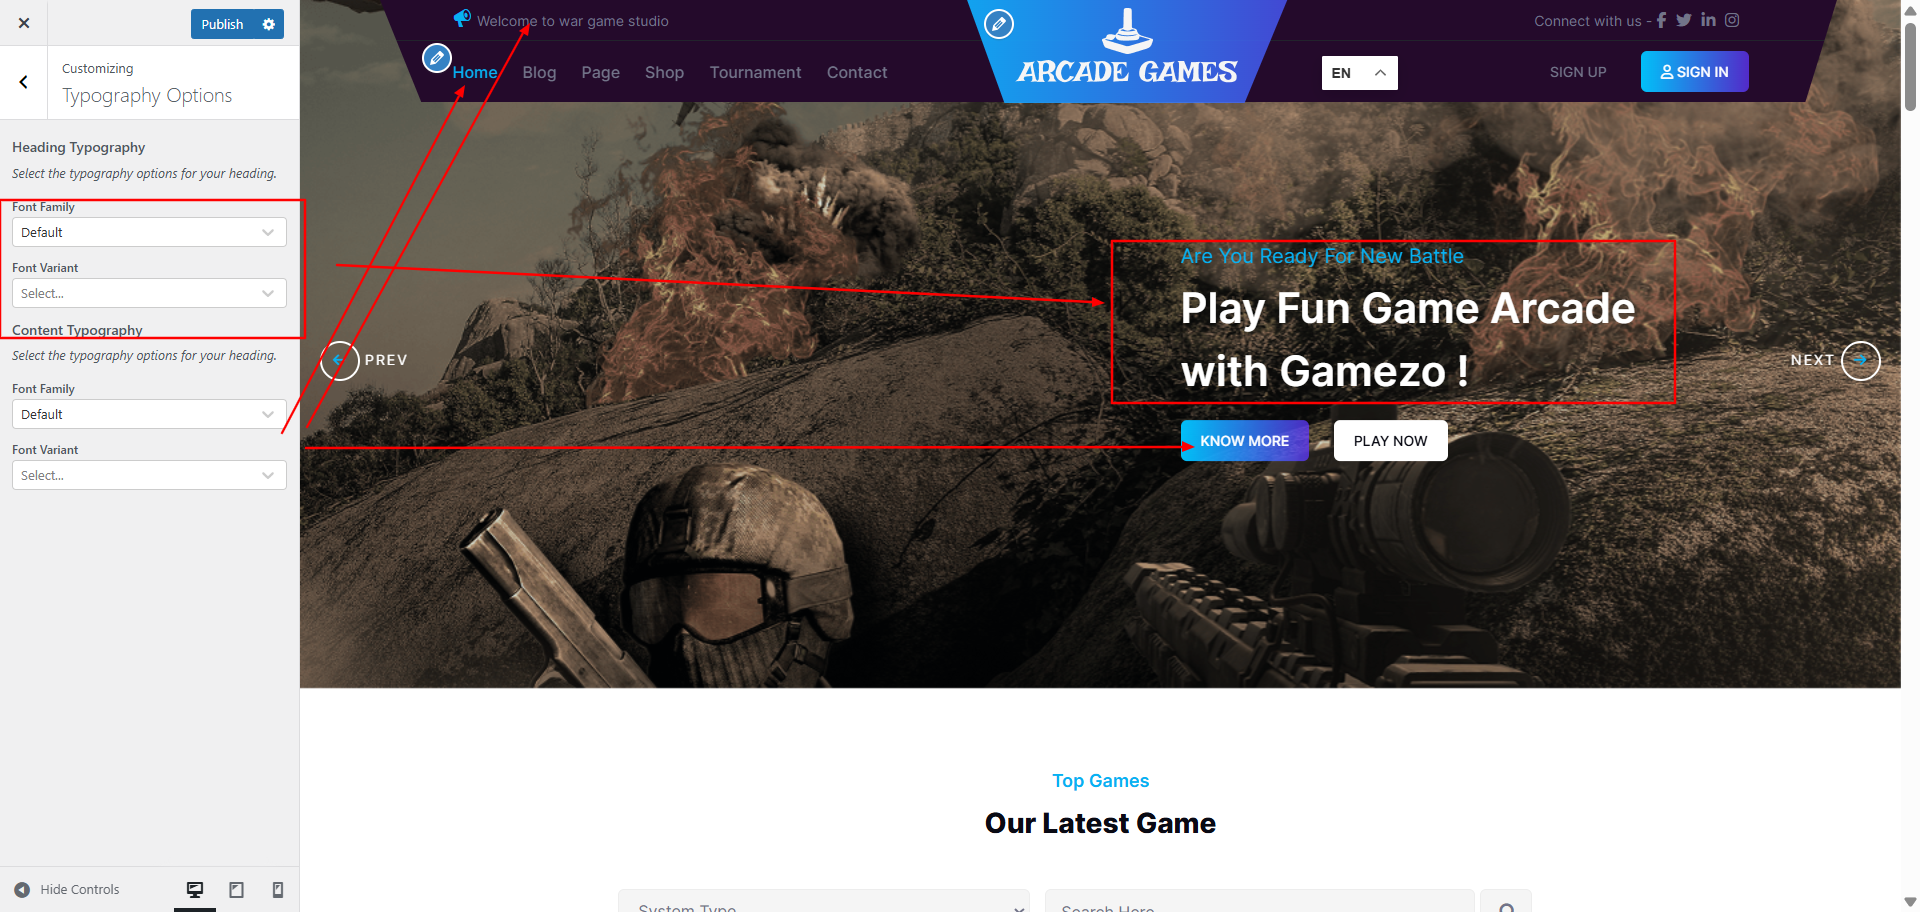The image size is (1920, 912).
Task: Switch to desktop preview device
Action: pyautogui.click(x=195, y=890)
